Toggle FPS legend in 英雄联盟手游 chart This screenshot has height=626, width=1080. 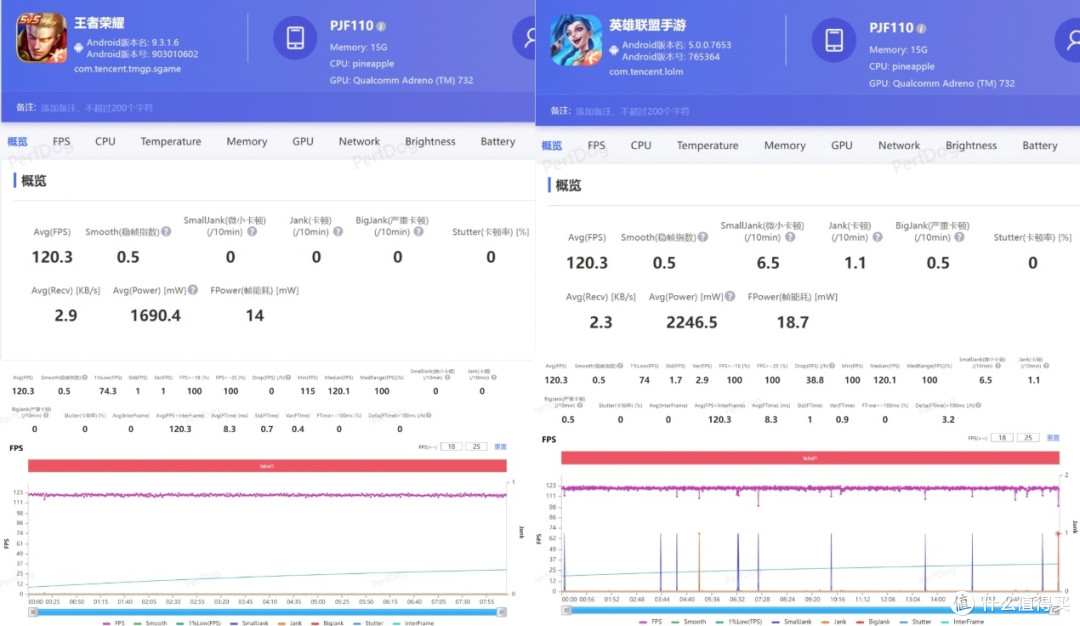pos(651,621)
